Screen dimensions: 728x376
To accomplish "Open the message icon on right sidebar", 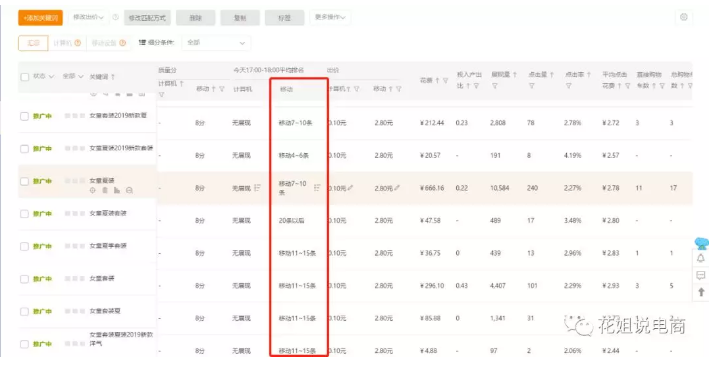I will pos(701,275).
